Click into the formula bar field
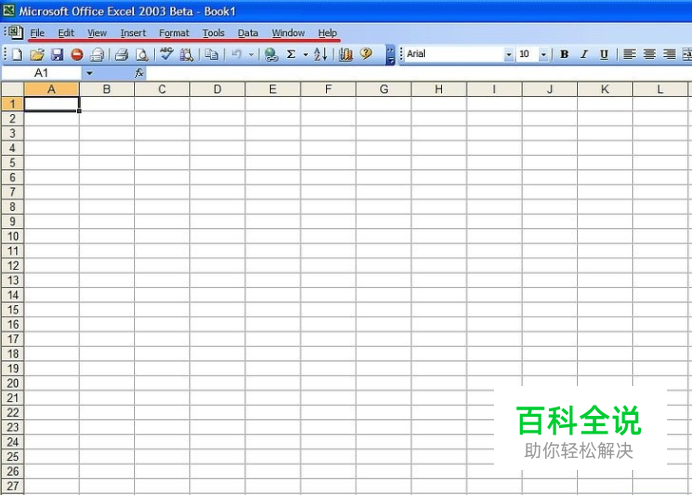Screen dimensions: 692x495 click(x=418, y=73)
